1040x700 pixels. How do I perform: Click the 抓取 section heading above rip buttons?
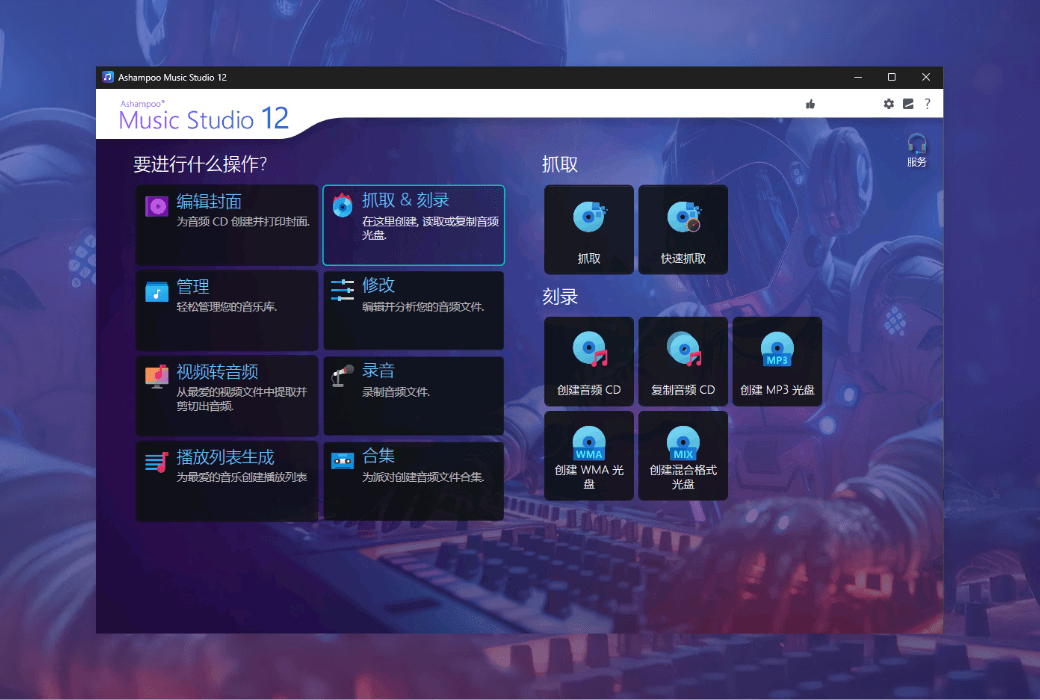click(x=560, y=164)
